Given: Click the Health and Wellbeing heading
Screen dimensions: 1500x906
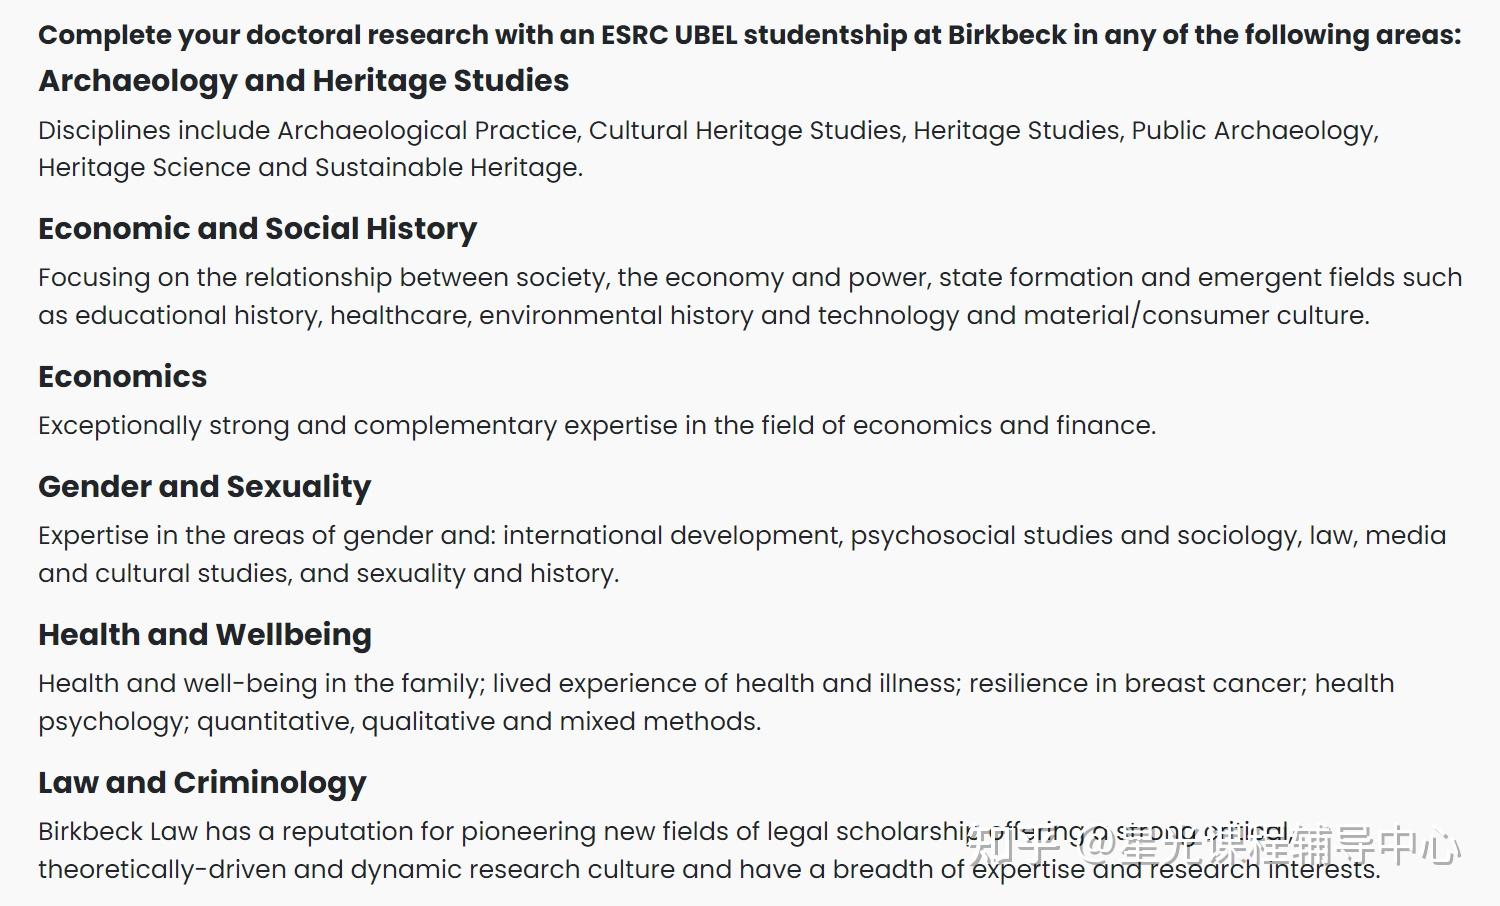Looking at the screenshot, I should click(x=204, y=635).
